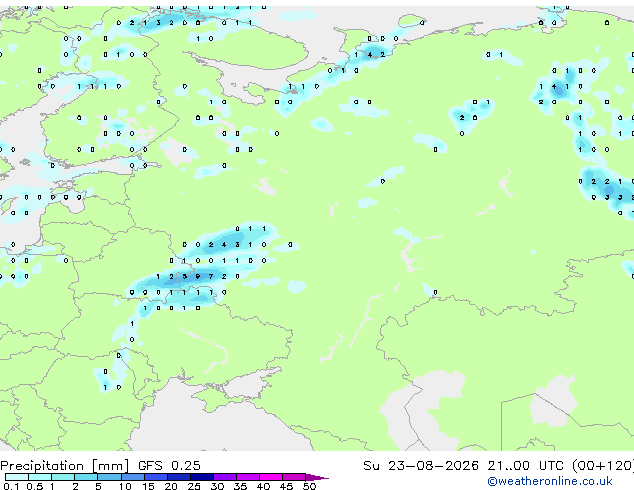Image resolution: width=634 pixels, height=490 pixels.
Task: Click the '40' legend scale label
Action: [x=263, y=486]
